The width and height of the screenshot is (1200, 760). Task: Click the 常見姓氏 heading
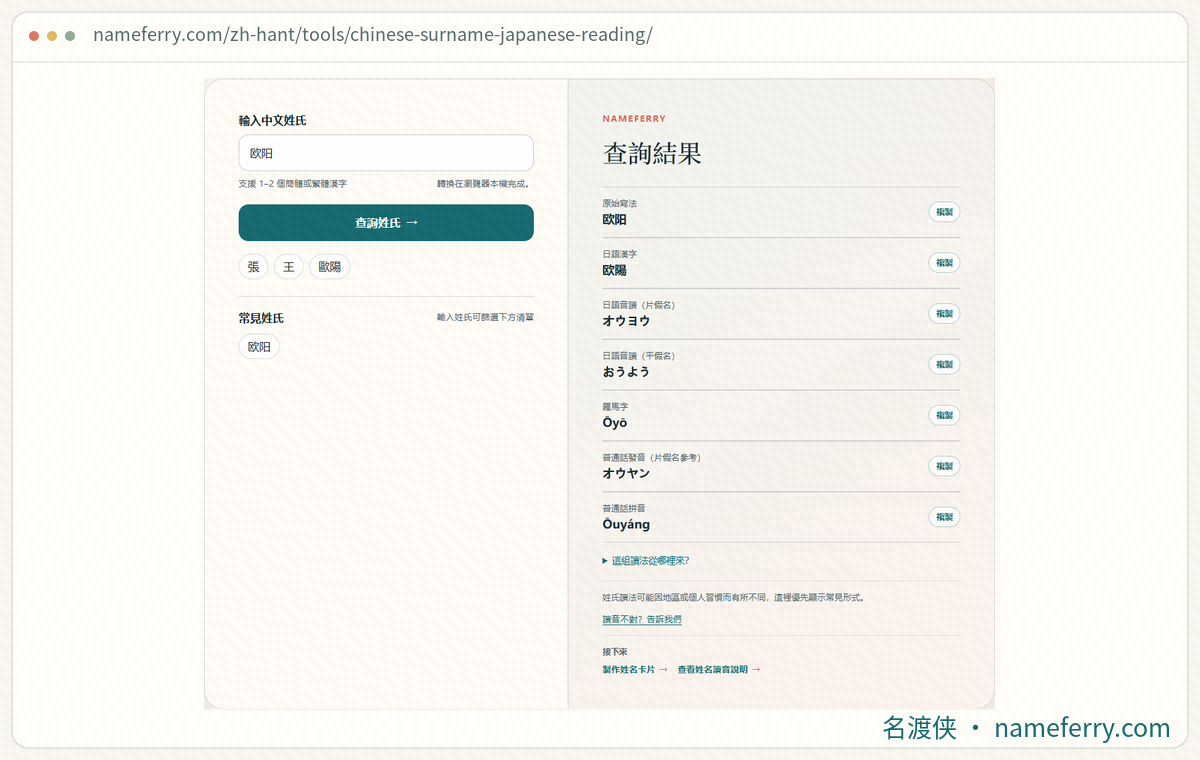[x=261, y=318]
